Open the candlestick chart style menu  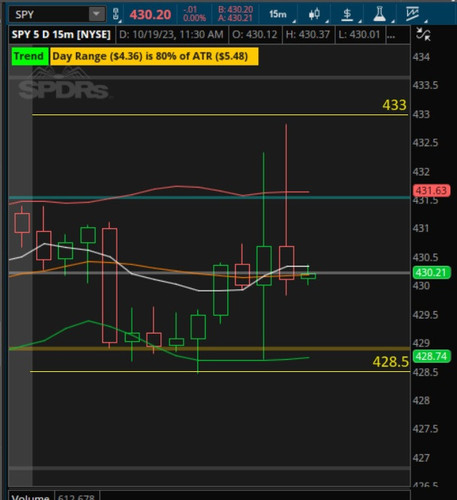(314, 14)
